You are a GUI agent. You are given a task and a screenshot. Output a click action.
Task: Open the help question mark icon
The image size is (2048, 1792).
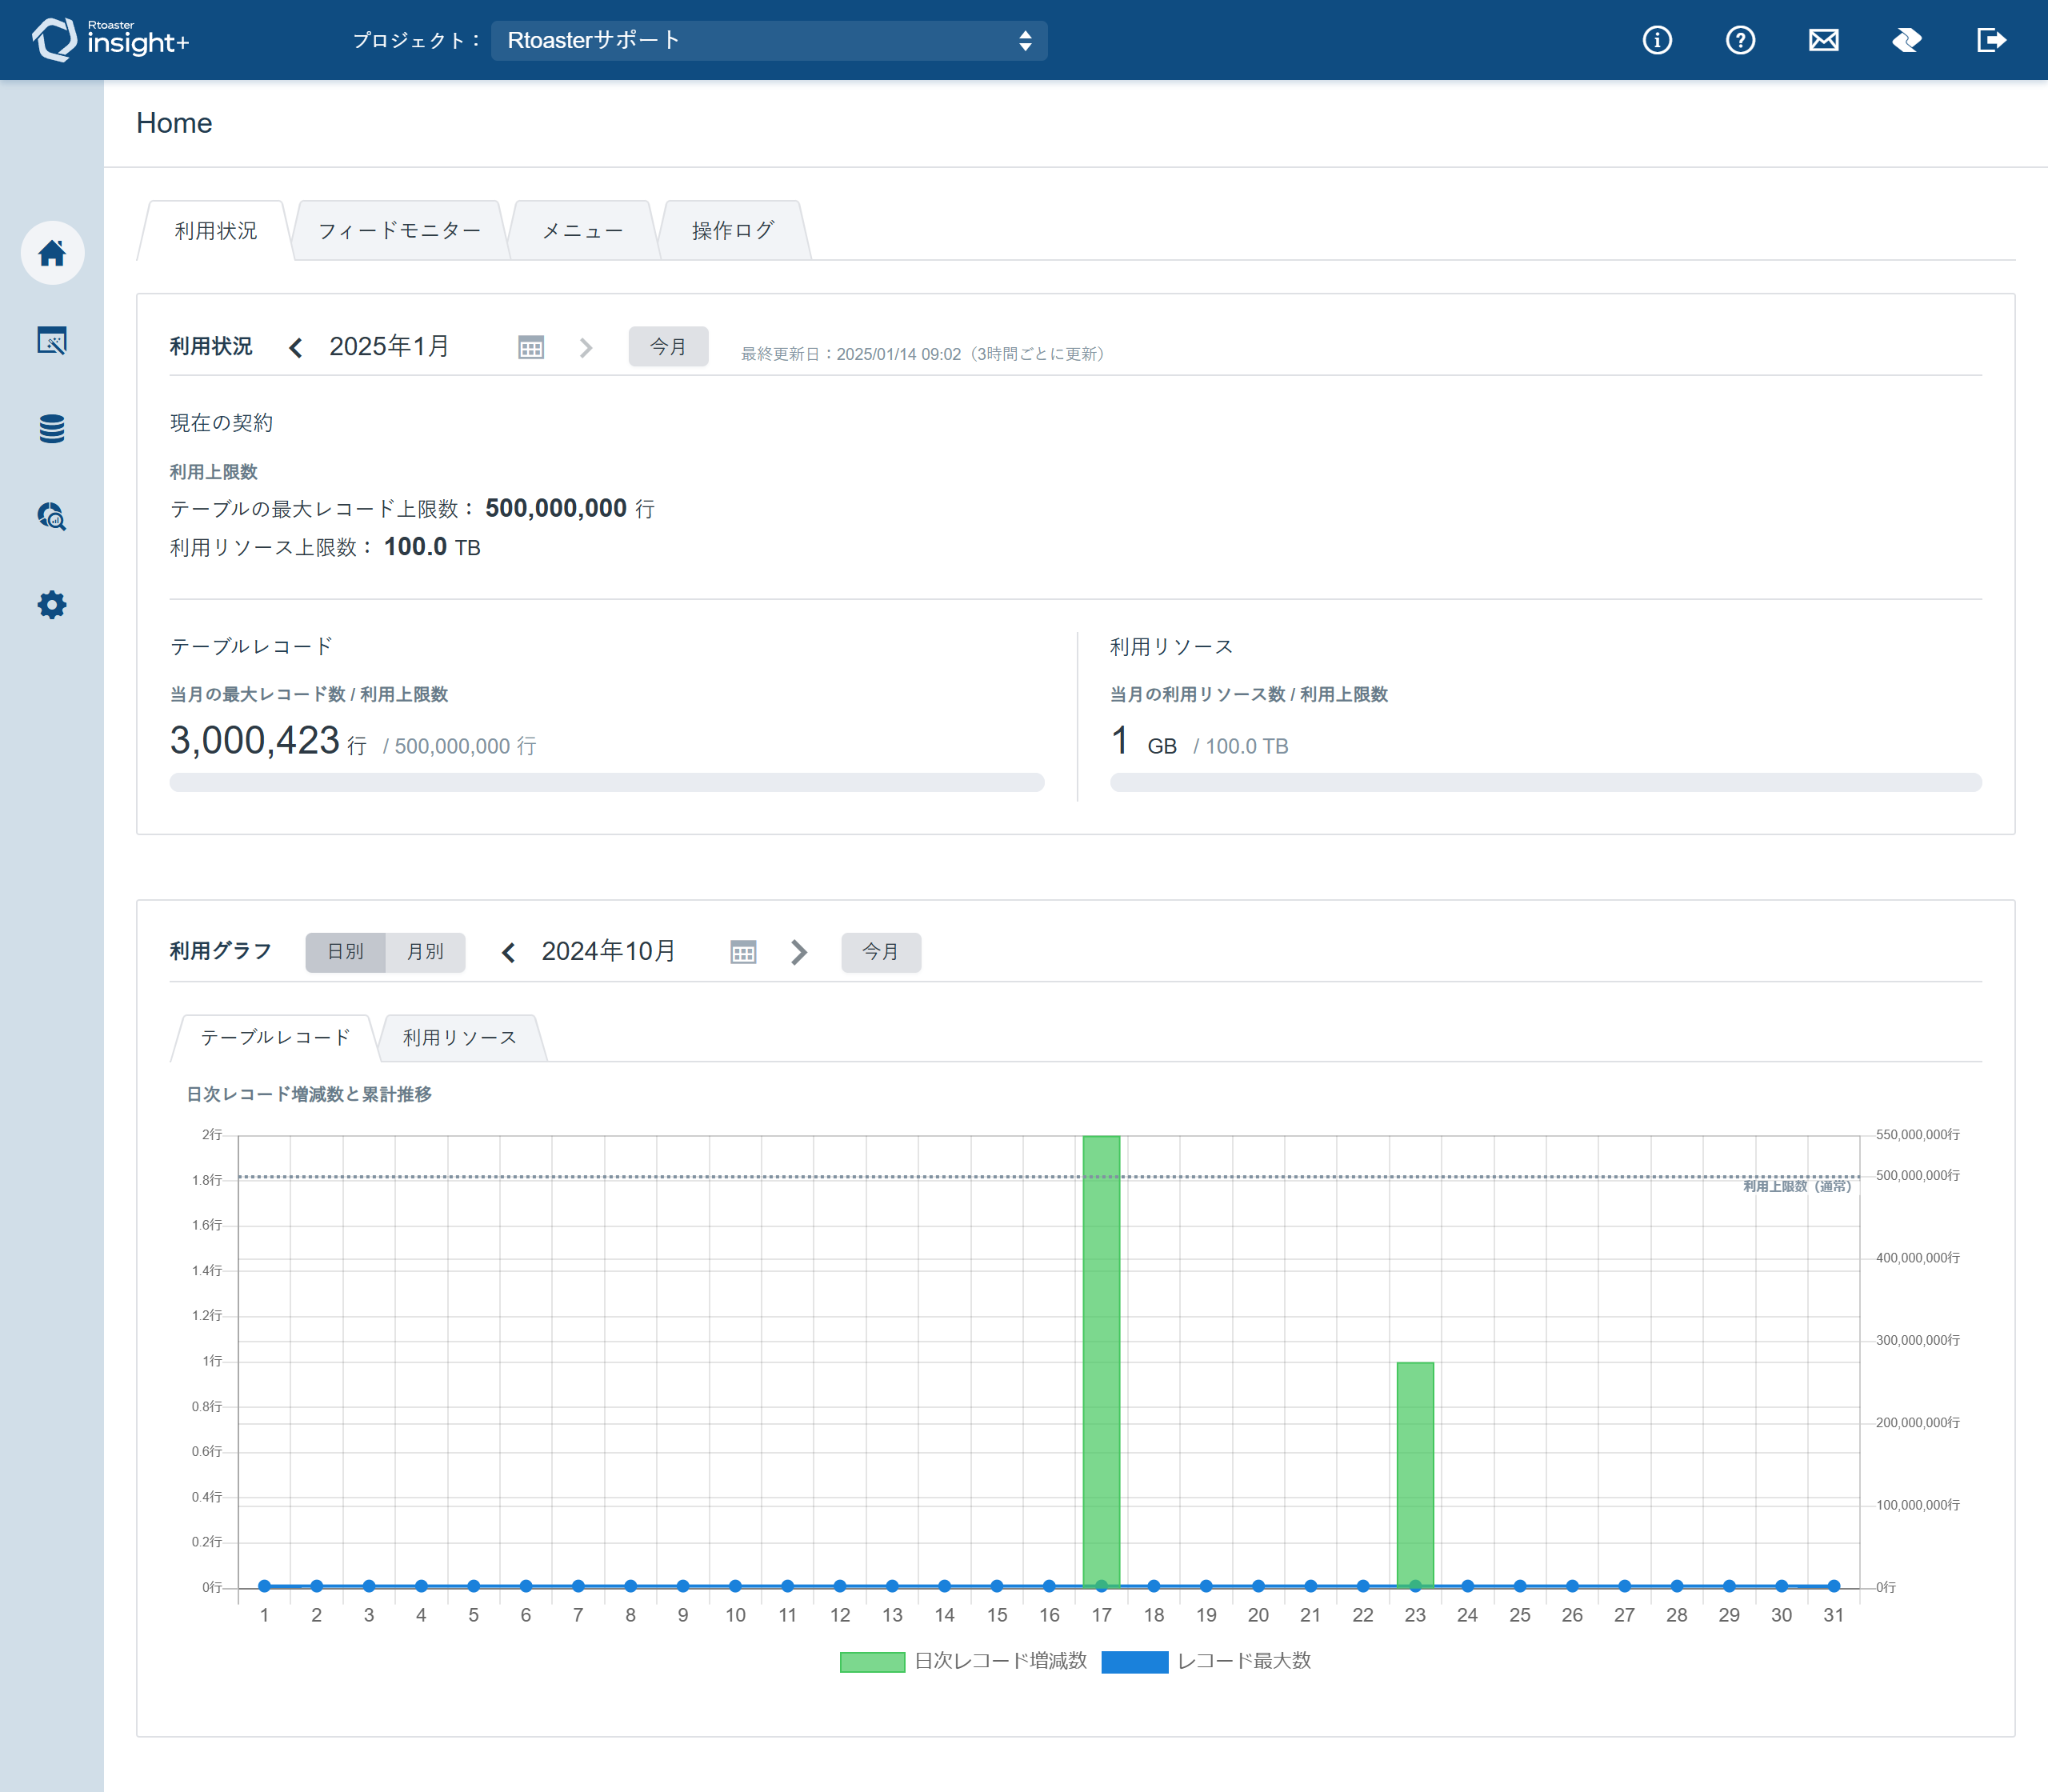click(1740, 40)
